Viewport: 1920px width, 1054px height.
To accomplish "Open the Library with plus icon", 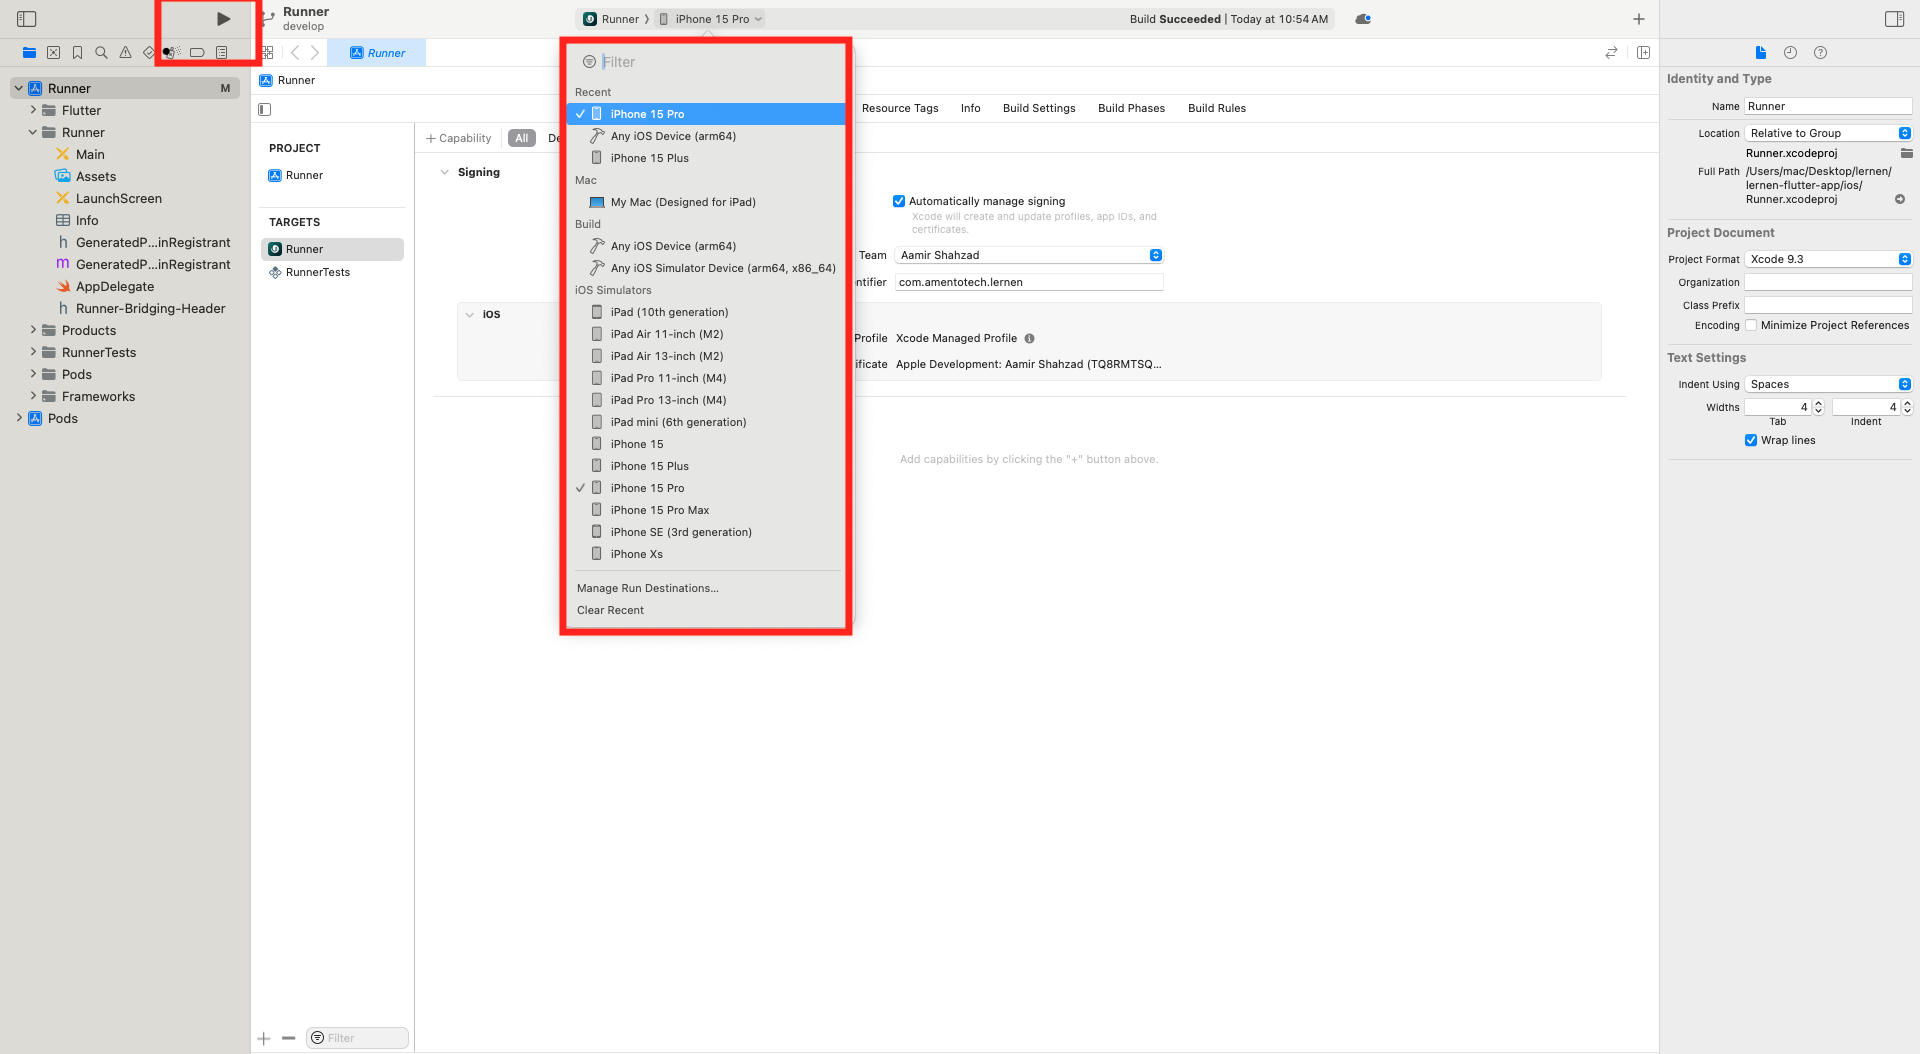I will 1639,19.
